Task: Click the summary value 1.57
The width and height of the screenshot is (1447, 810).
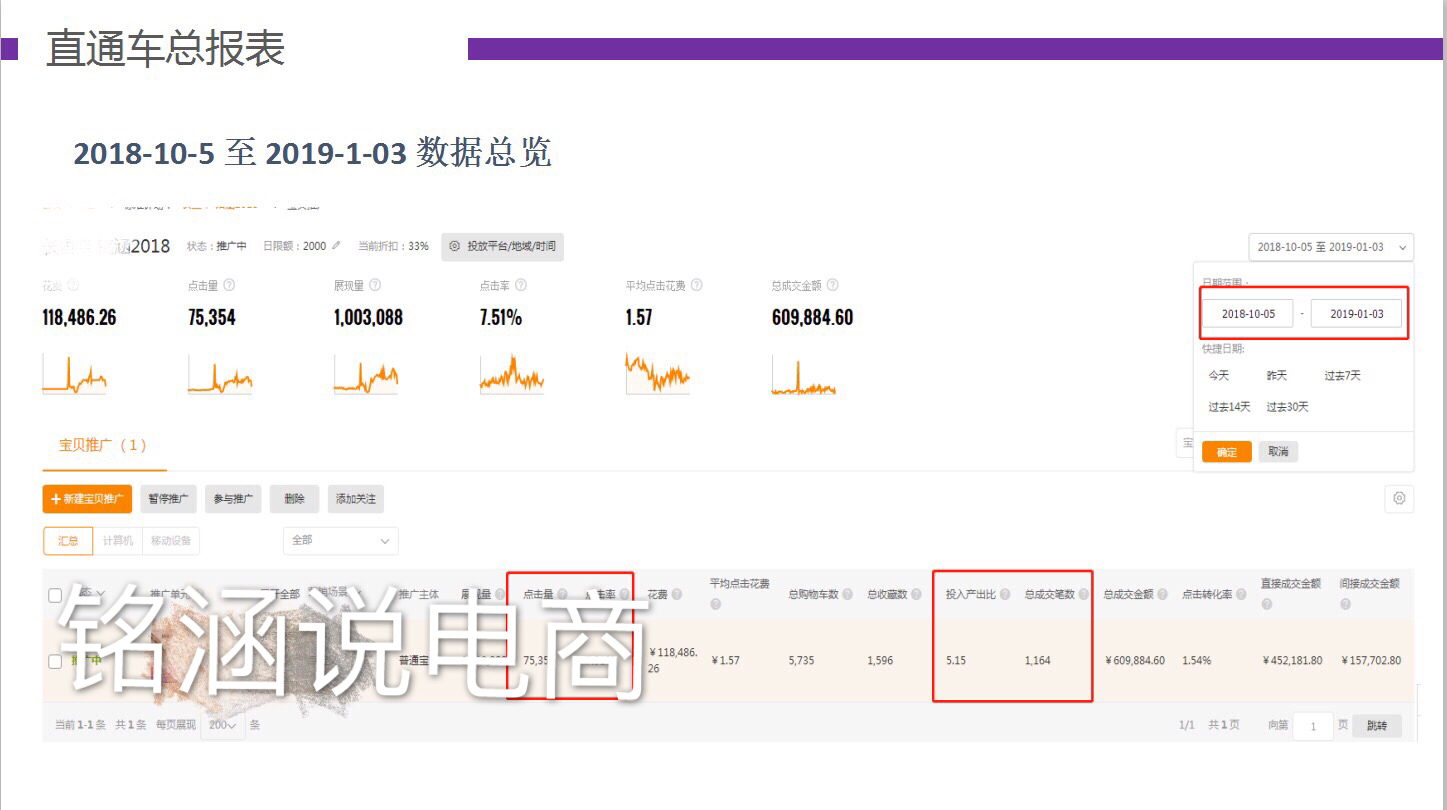Action: pos(639,318)
